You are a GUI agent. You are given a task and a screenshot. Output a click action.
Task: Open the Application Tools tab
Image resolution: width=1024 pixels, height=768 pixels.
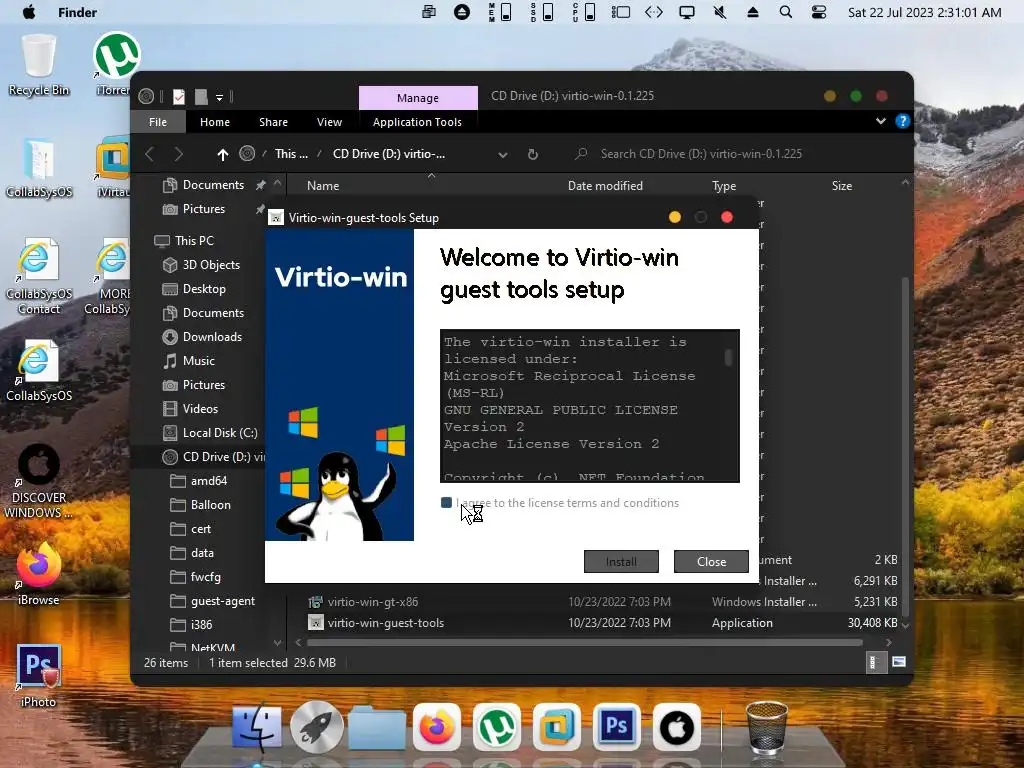417,122
